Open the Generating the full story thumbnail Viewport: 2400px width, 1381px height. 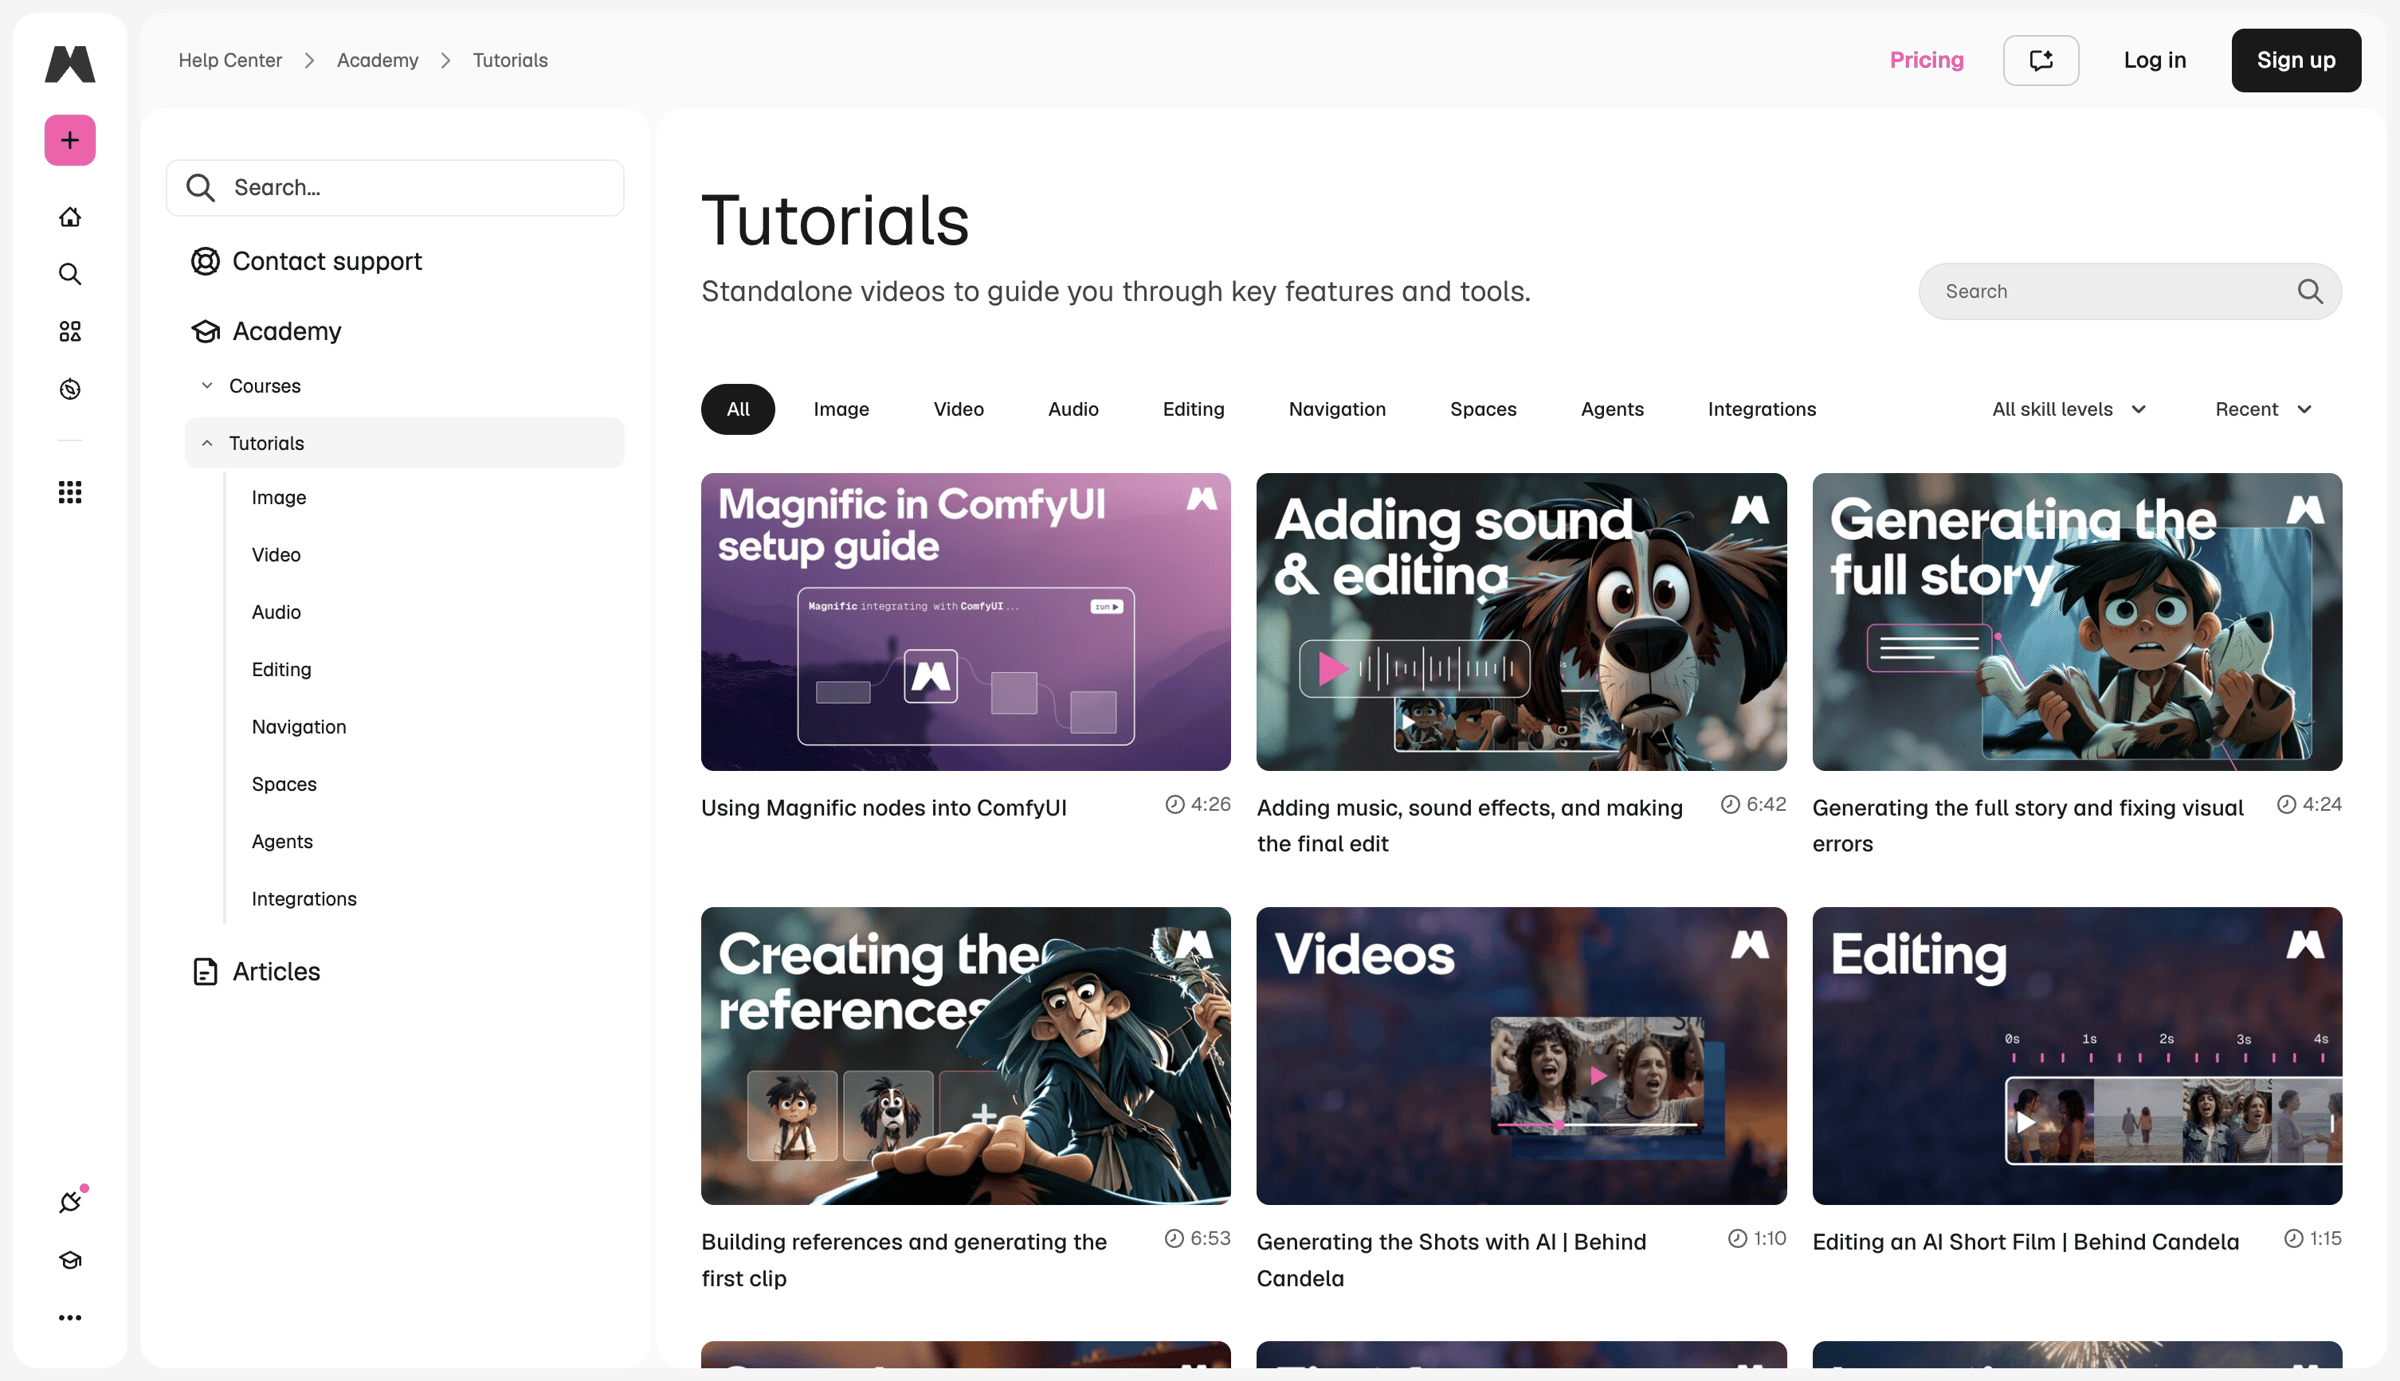(x=2077, y=622)
